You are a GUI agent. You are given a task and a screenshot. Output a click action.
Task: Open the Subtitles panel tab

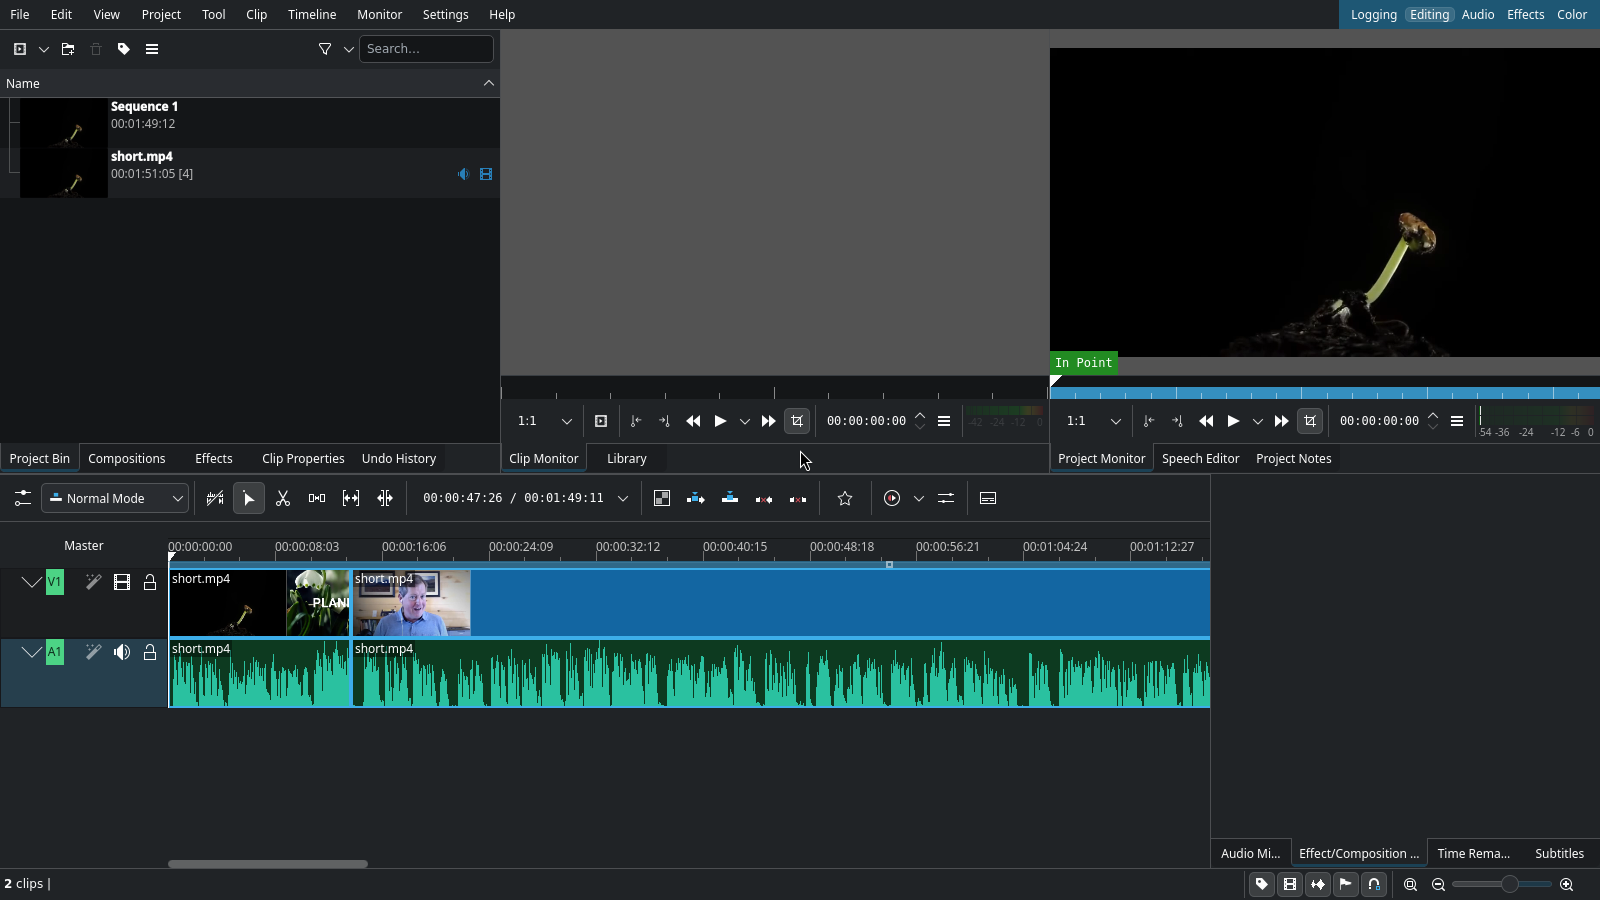(1559, 853)
